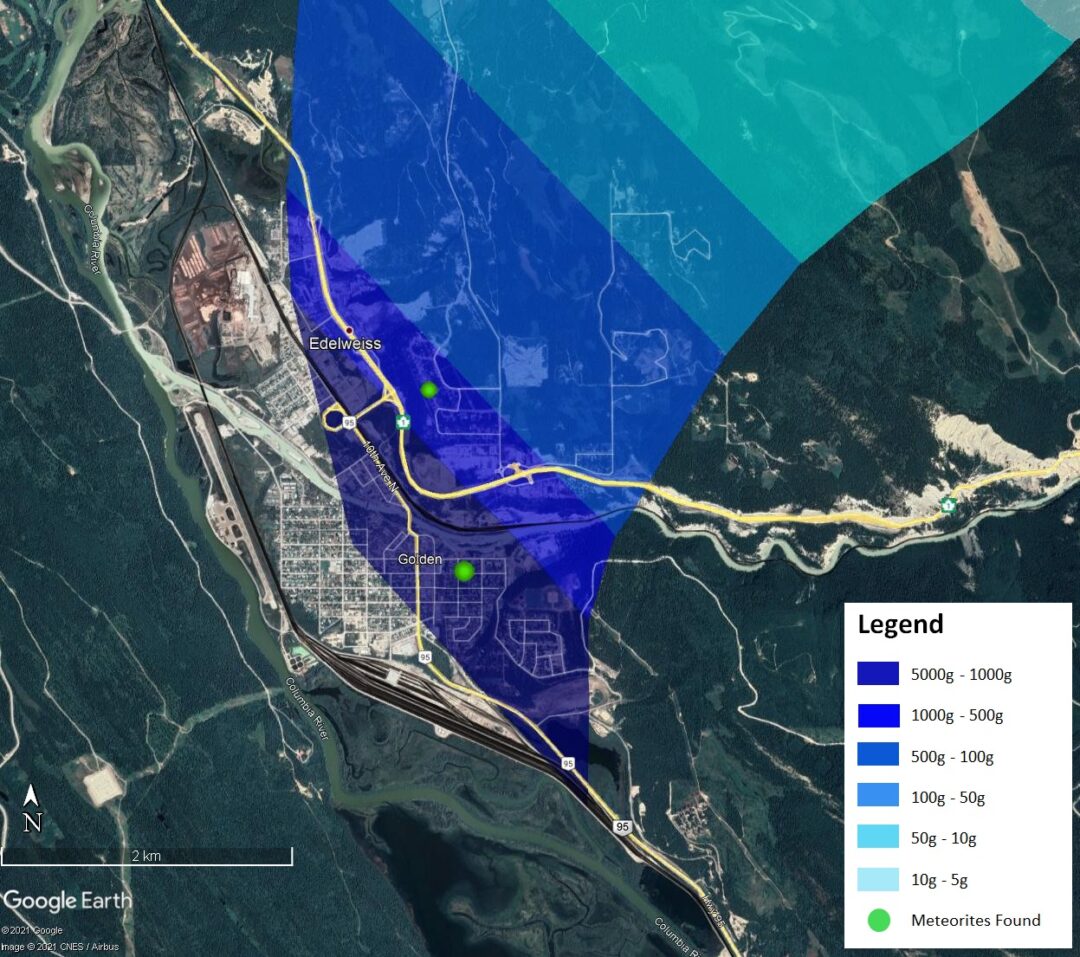
Task: Select the 50g - 10g legend swatch
Action: [x=877, y=837]
